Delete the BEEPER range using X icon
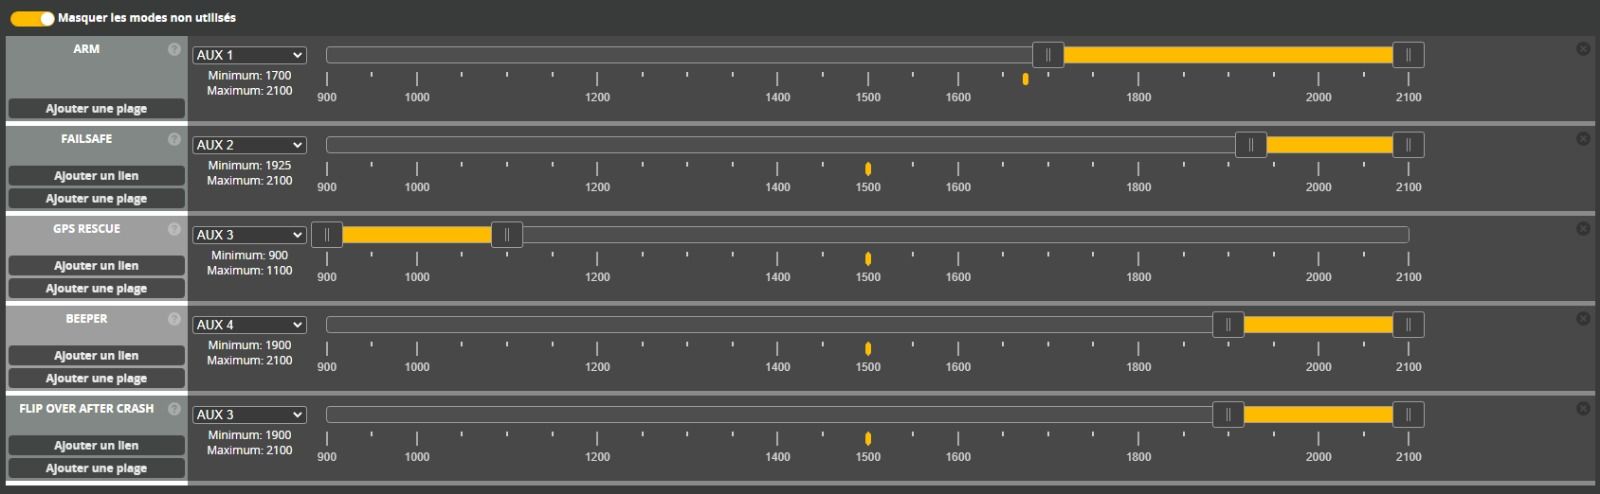 coord(1583,319)
